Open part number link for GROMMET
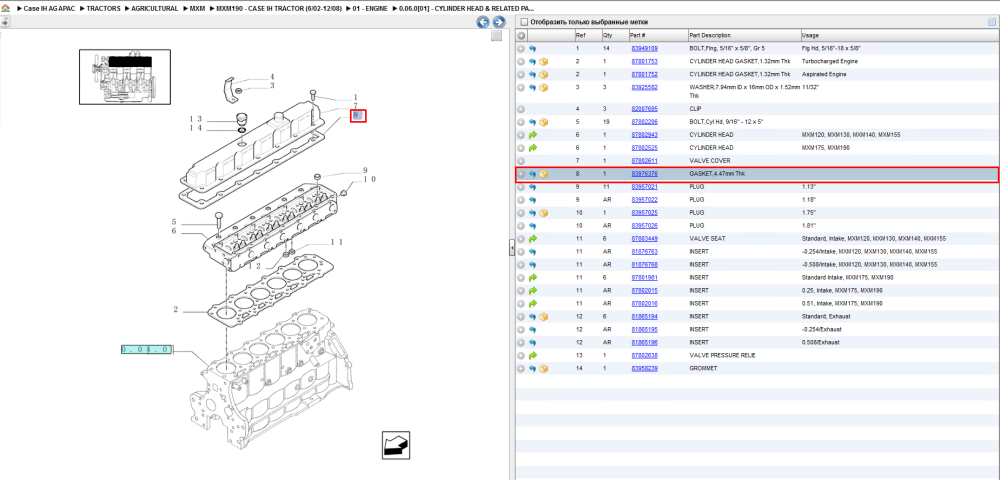The image size is (1000, 480). coord(644,368)
